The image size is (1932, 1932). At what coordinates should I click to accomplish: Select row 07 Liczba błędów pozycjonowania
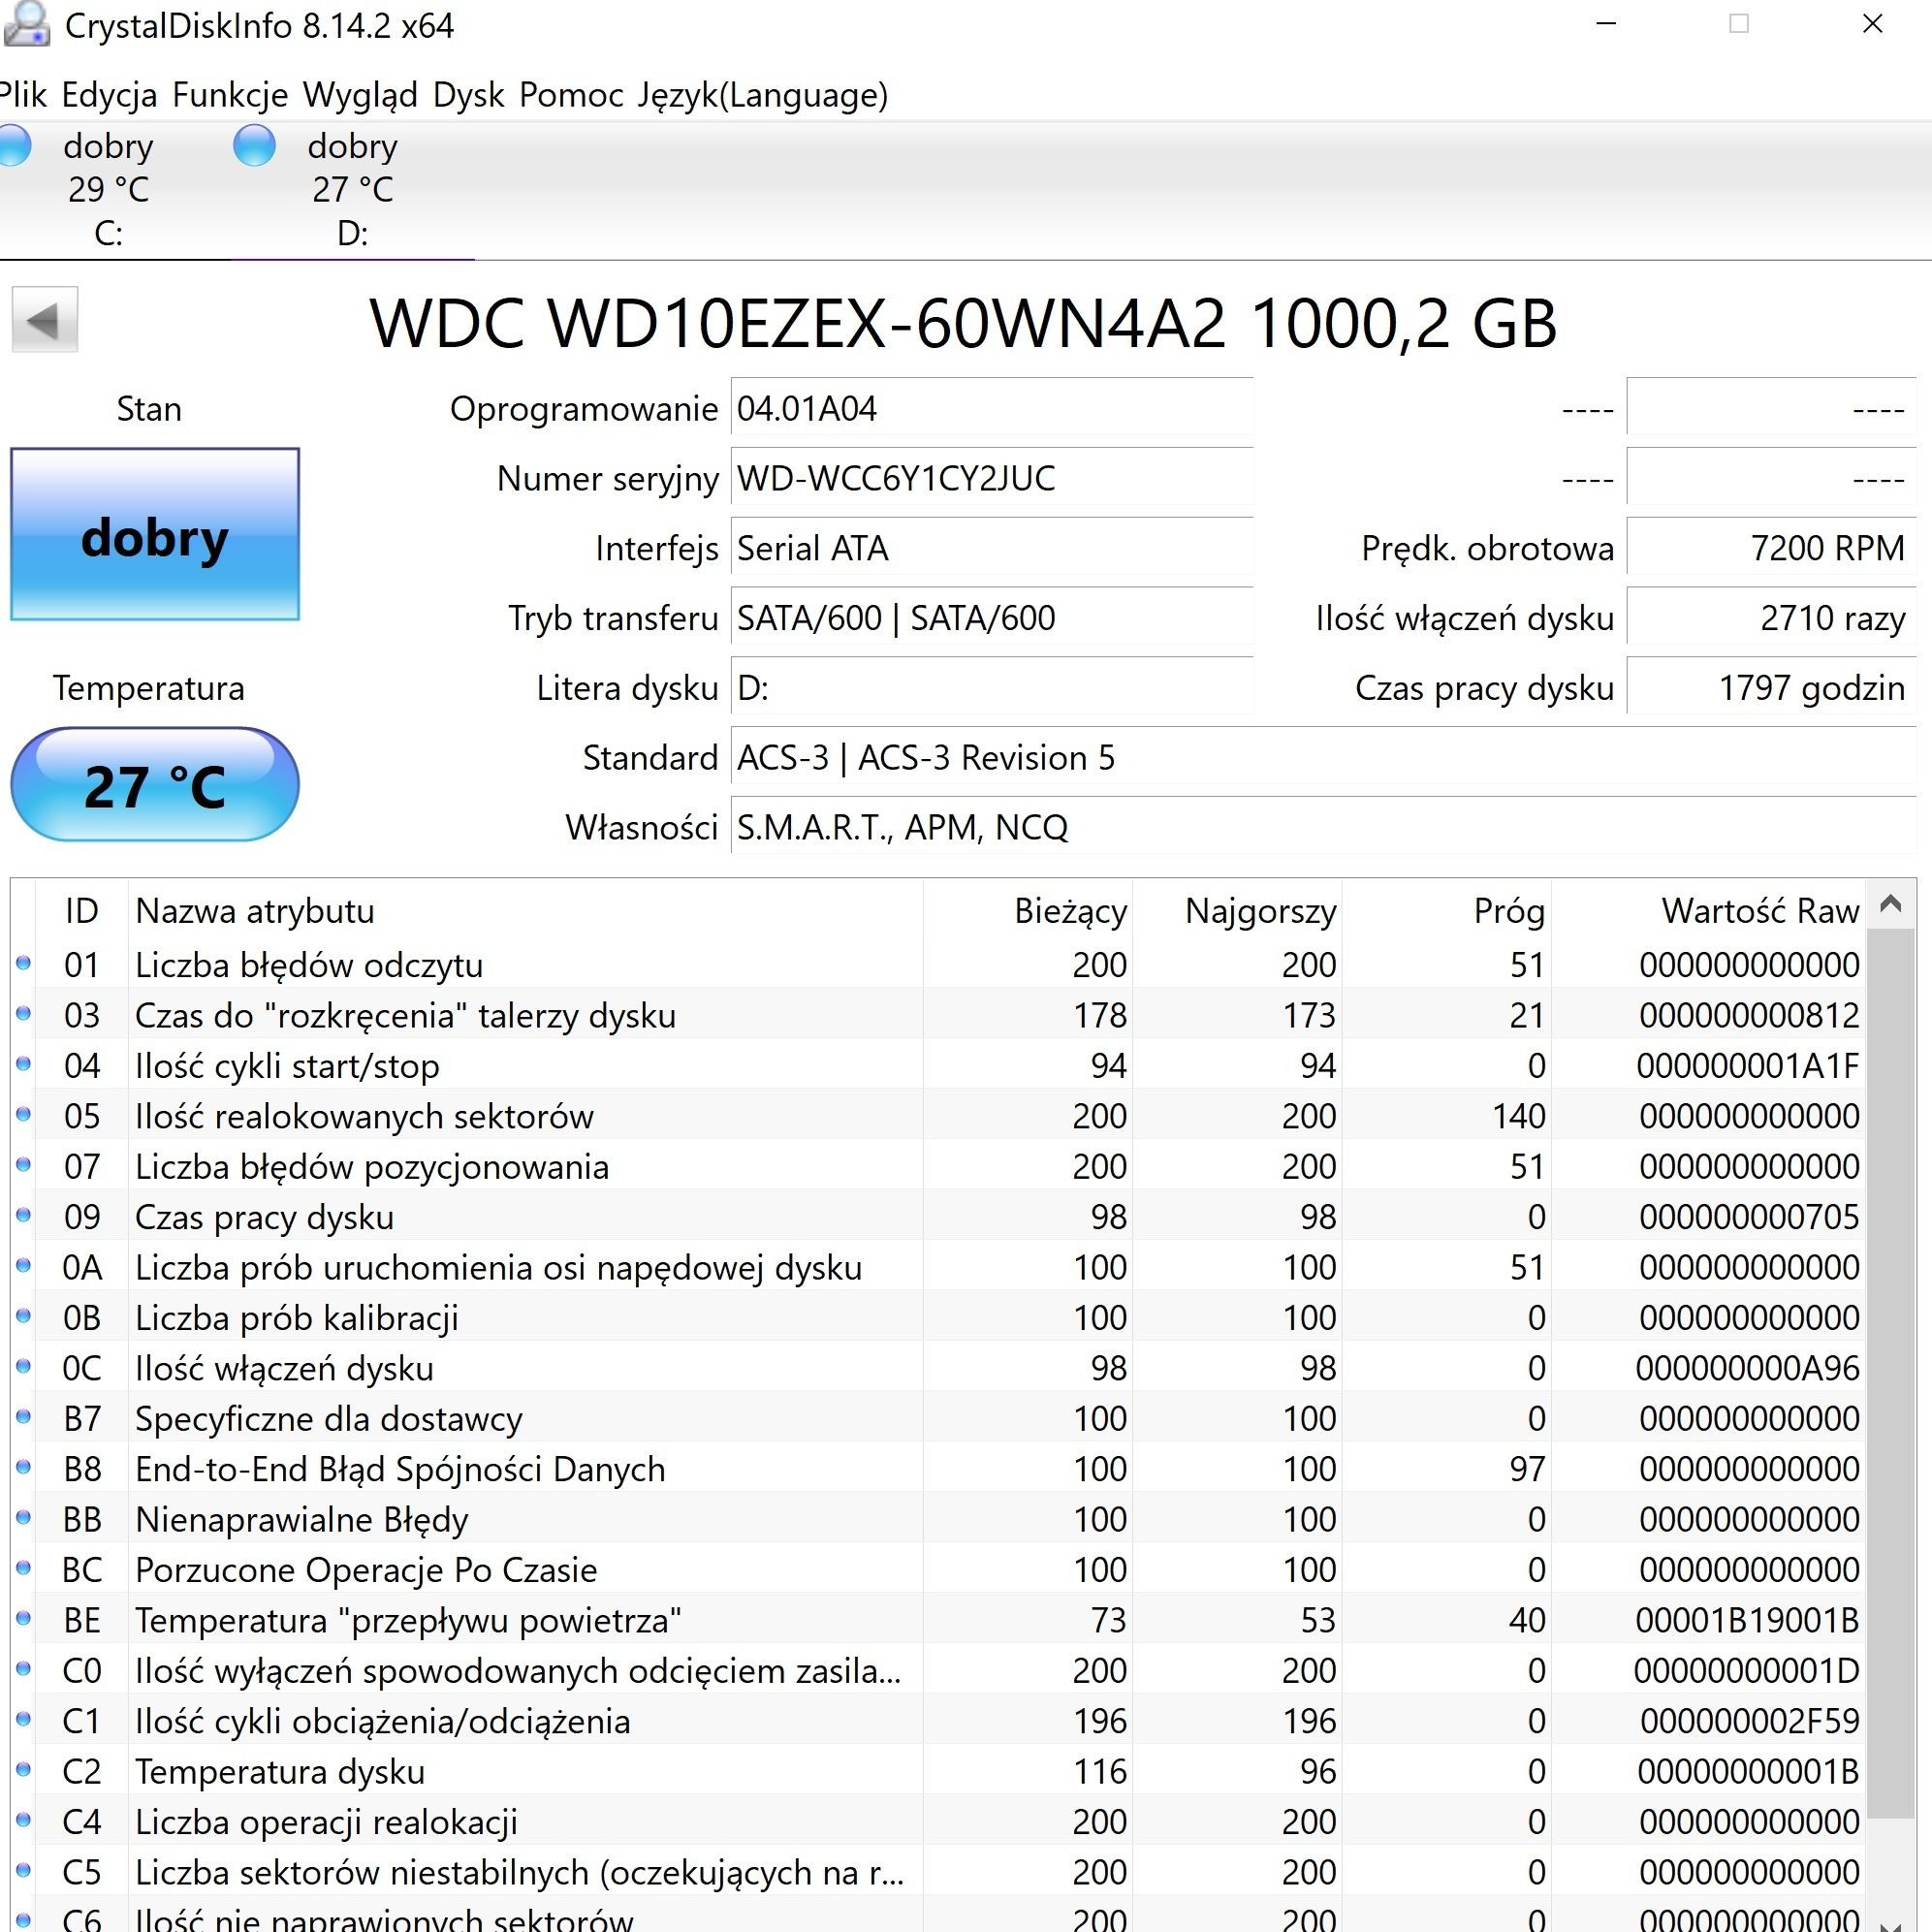coord(938,1166)
